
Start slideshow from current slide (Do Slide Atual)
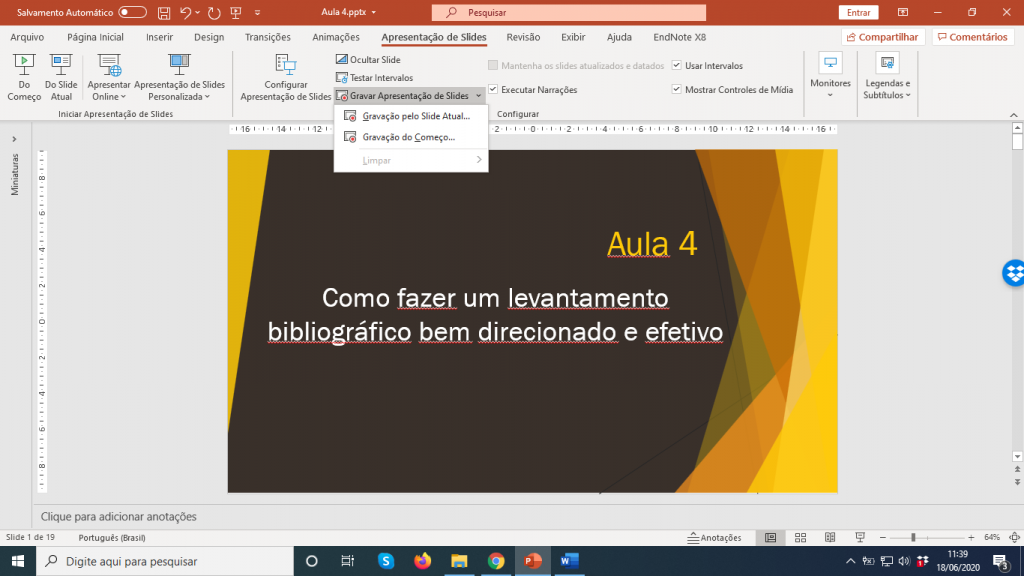tap(61, 77)
